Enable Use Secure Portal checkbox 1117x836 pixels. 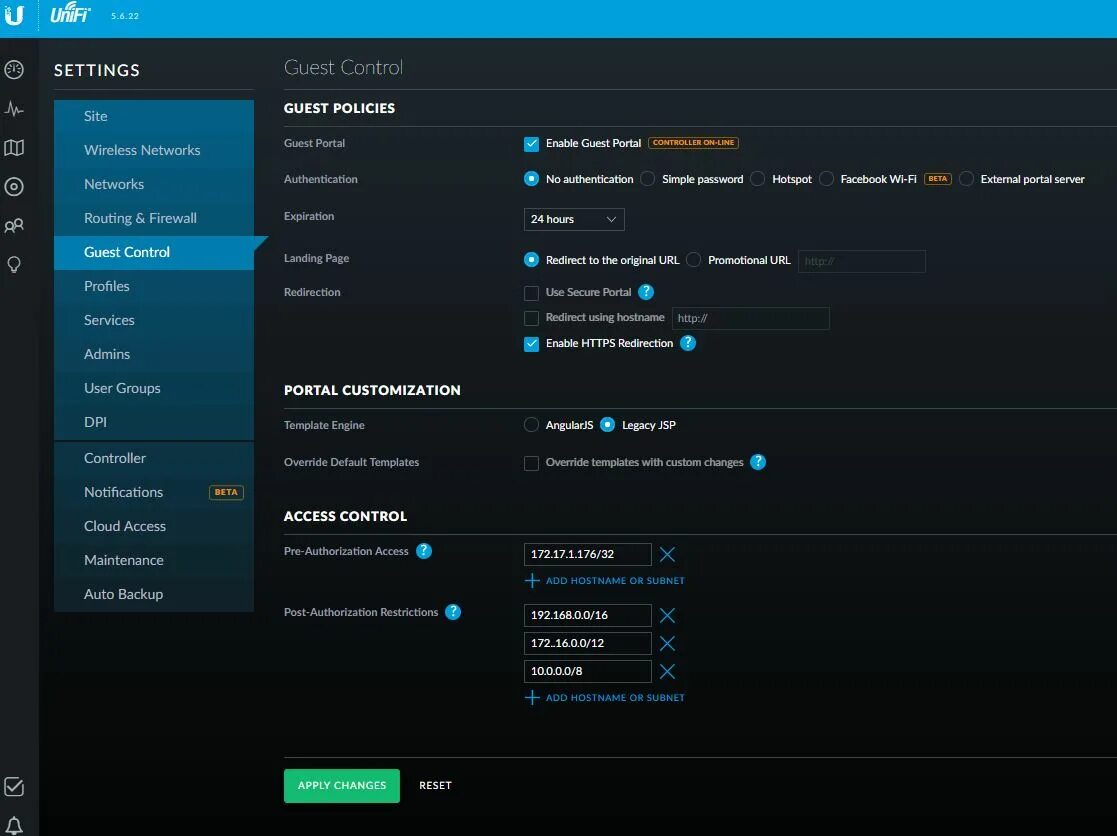[x=531, y=293]
